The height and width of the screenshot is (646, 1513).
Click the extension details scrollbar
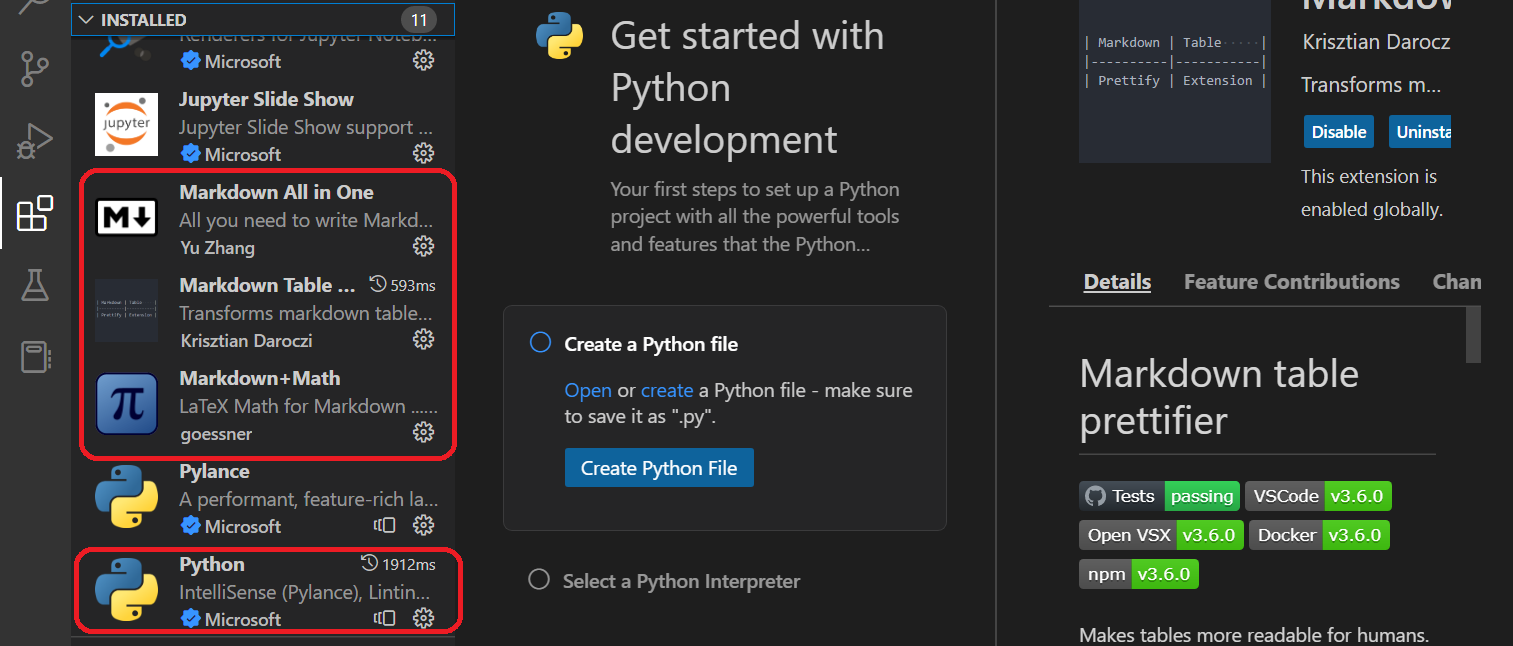coord(1473,335)
